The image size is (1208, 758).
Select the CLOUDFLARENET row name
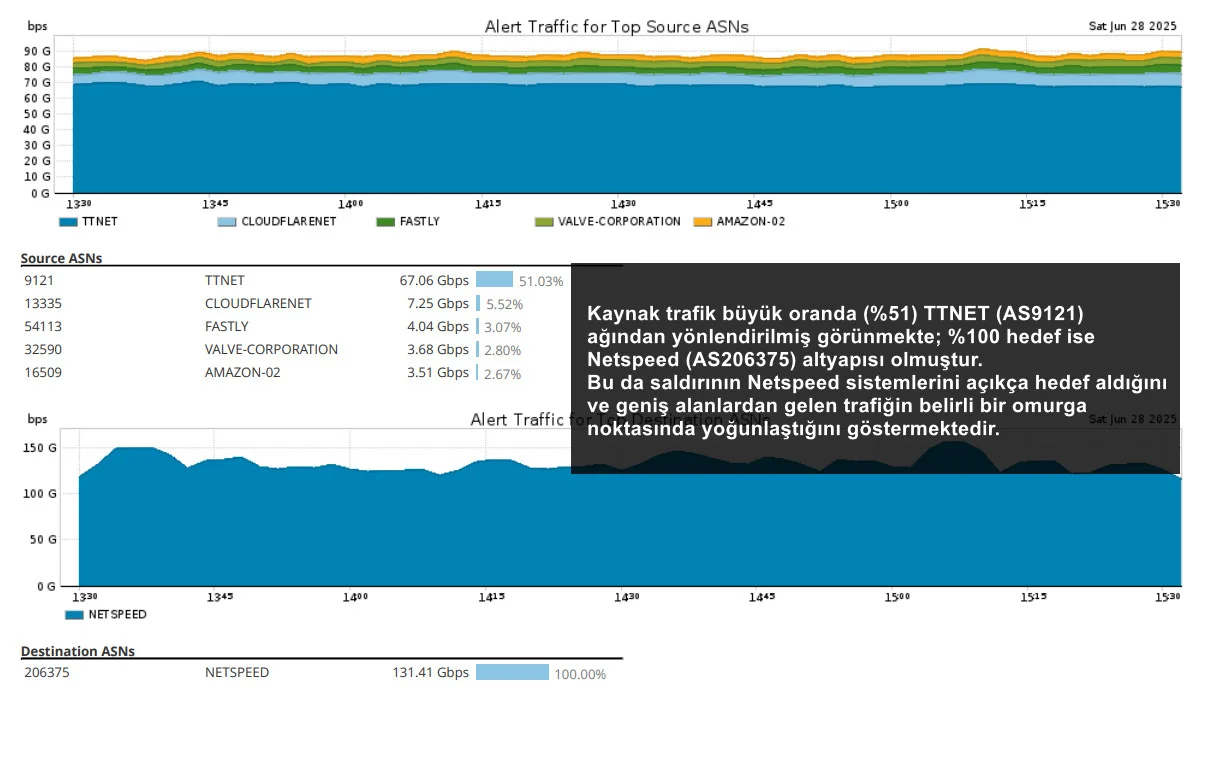tap(258, 303)
